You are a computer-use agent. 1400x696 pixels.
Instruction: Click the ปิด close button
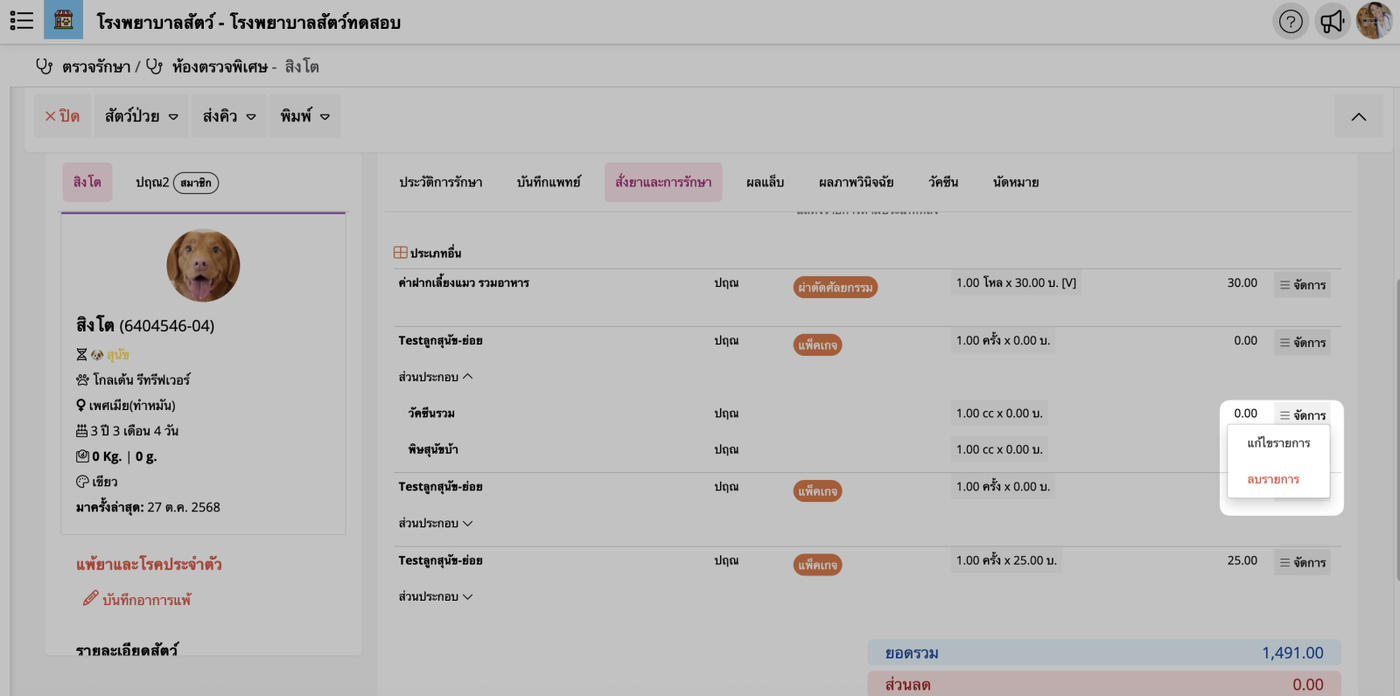click(62, 117)
